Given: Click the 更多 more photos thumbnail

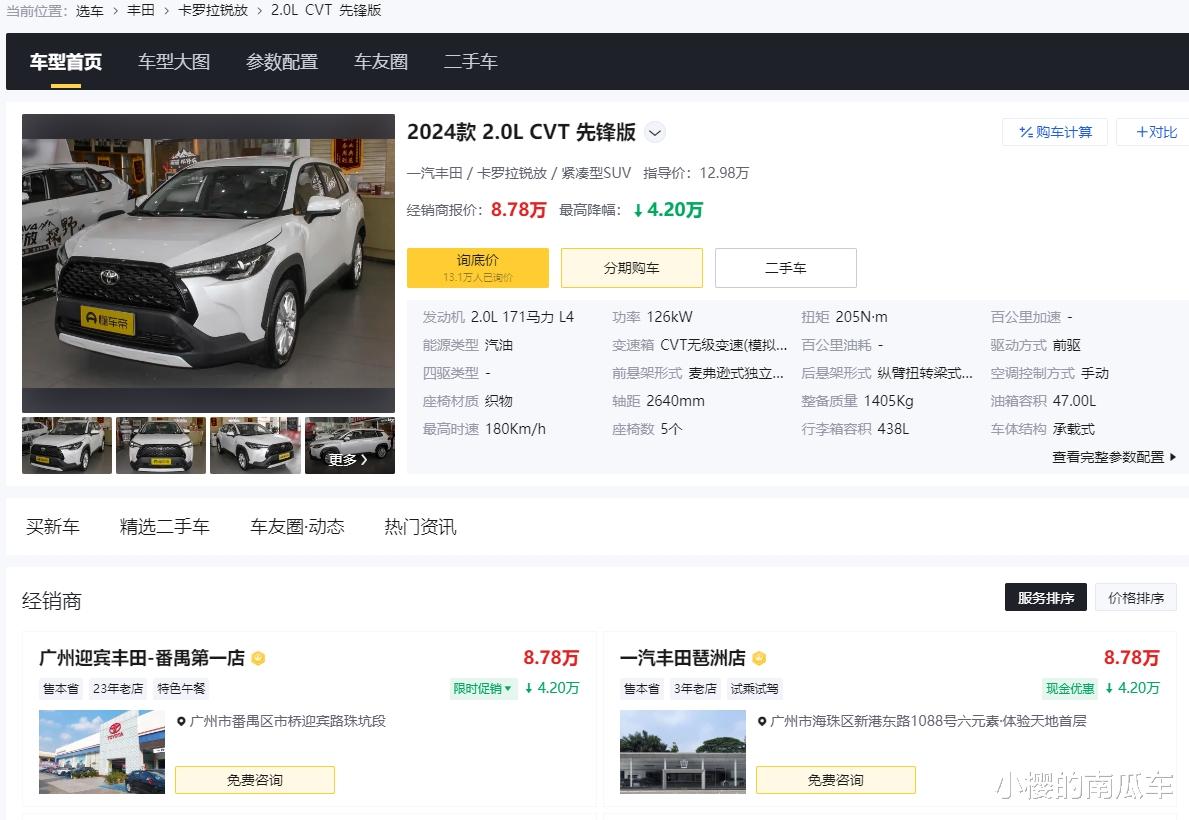Looking at the screenshot, I should [350, 445].
